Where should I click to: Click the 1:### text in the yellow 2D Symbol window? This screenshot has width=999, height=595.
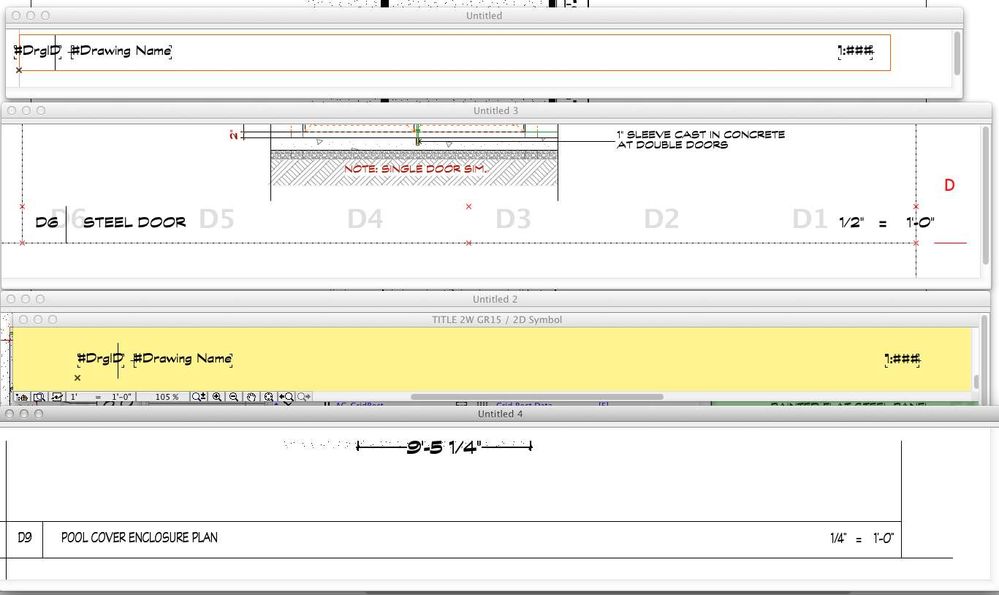tap(902, 359)
